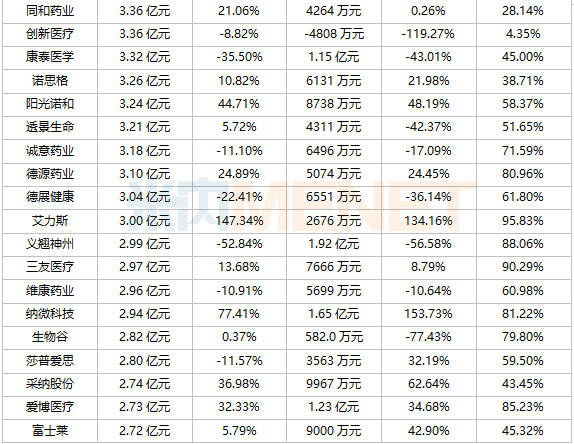The width and height of the screenshot is (574, 444).
Task: Select the 创新医疗 row name cell
Action: click(x=50, y=34)
